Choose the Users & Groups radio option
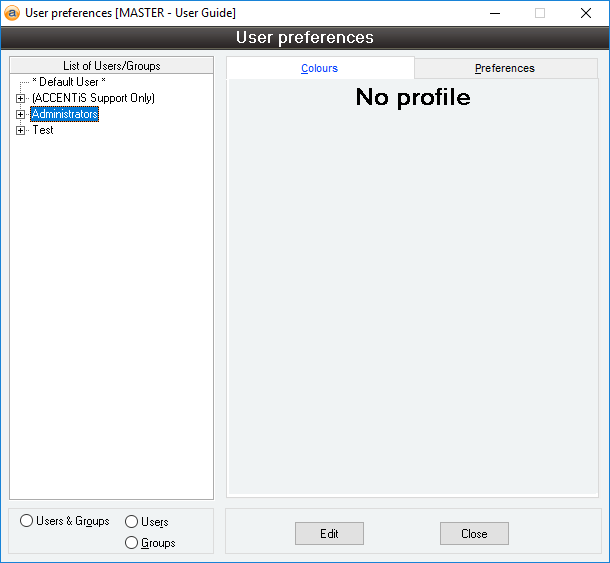The height and width of the screenshot is (563, 610). pos(27,521)
